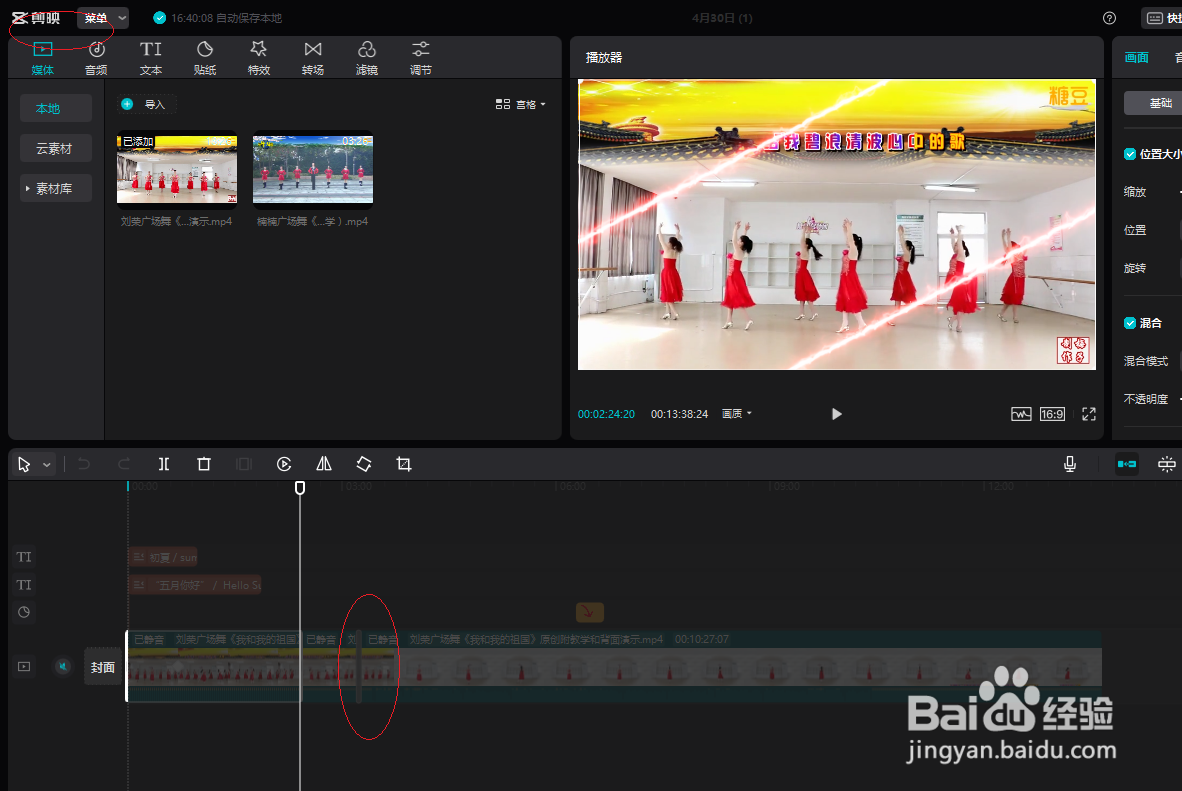Click the 封面 cover button
Screen dimensions: 1182x791
(103, 667)
